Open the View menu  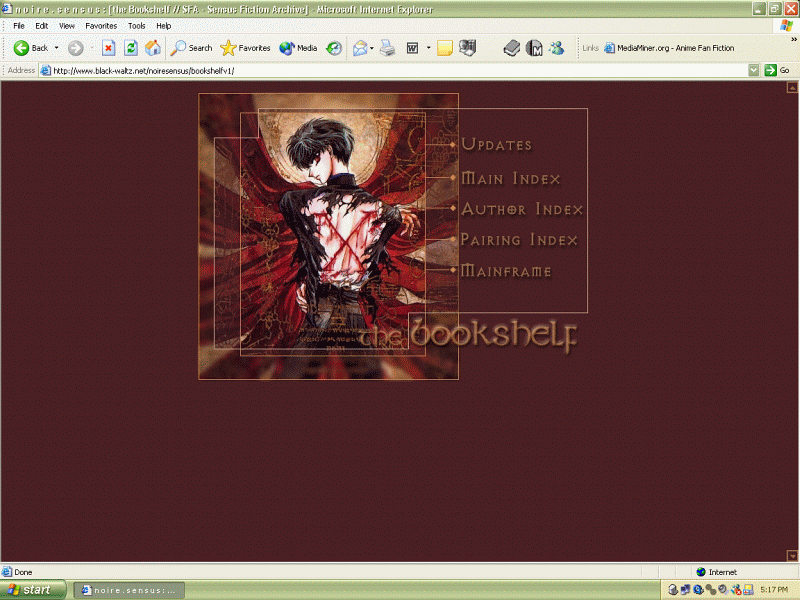[67, 25]
